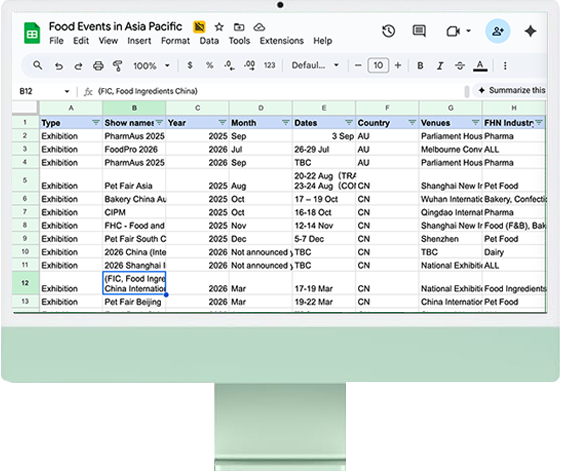Open the View menu
The image size is (562, 471).
point(108,41)
